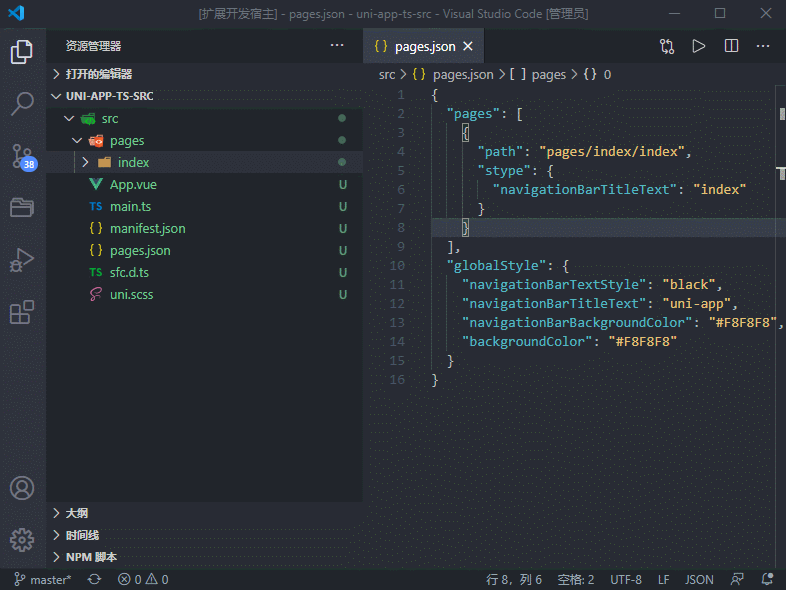Split the editor to the right
This screenshot has height=590, width=786.
point(731,46)
